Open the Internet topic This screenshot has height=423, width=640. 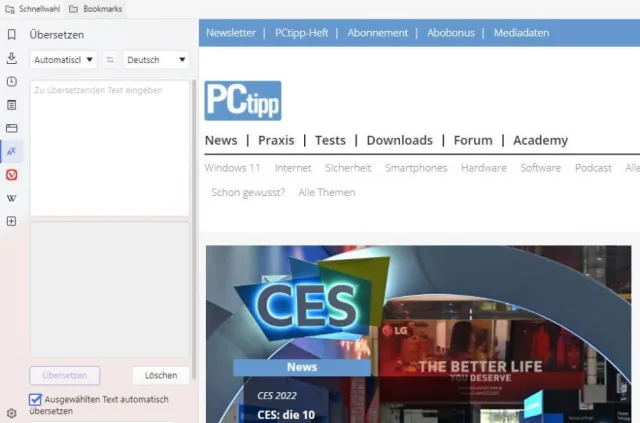[293, 168]
